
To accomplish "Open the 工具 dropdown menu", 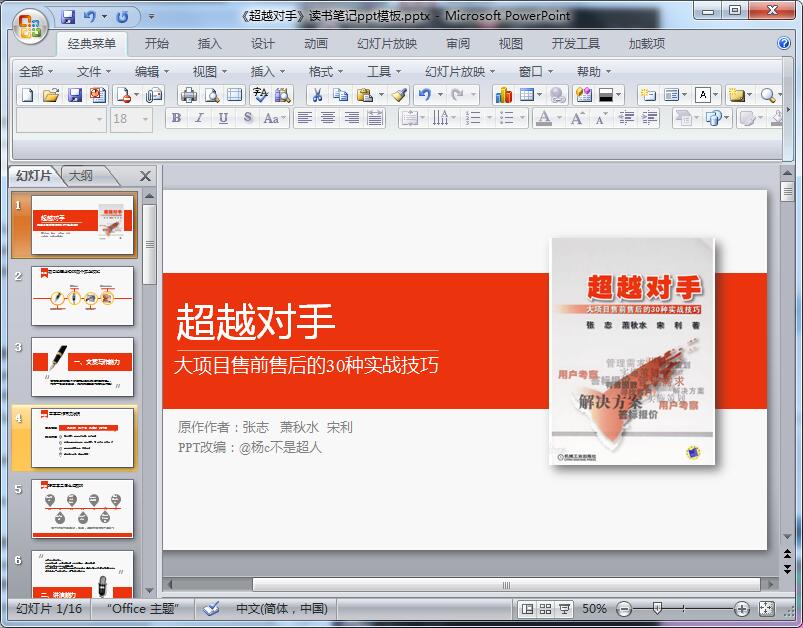I will (384, 72).
